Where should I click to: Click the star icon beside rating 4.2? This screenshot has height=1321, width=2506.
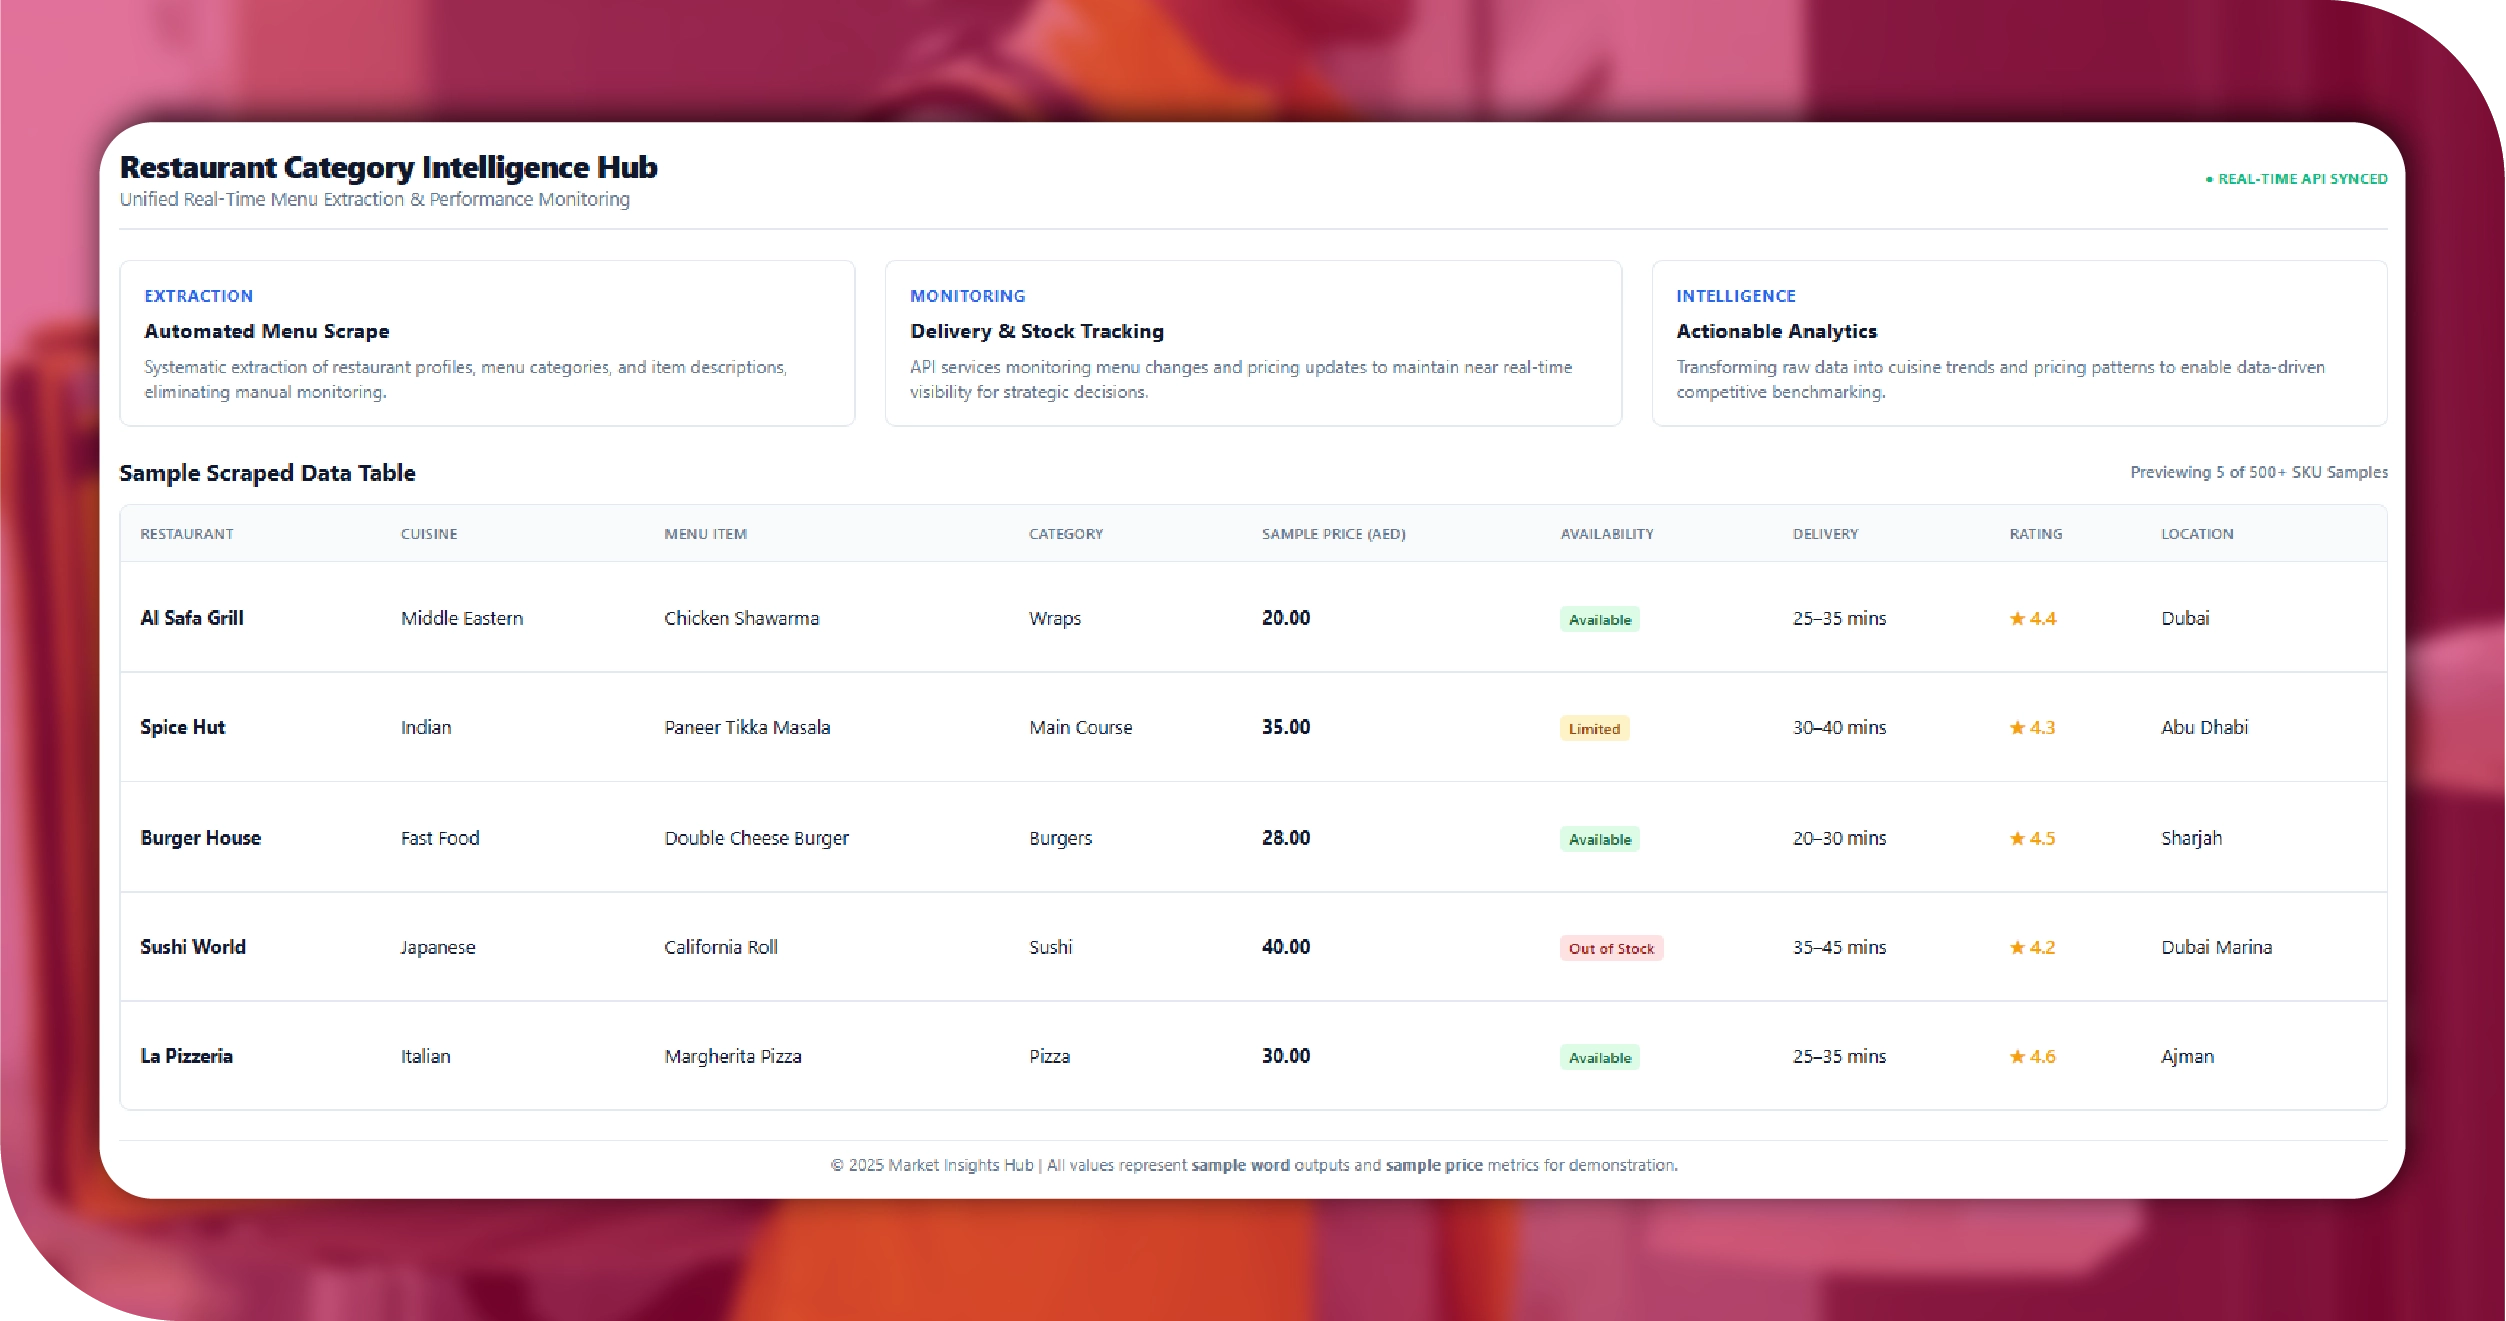2017,948
